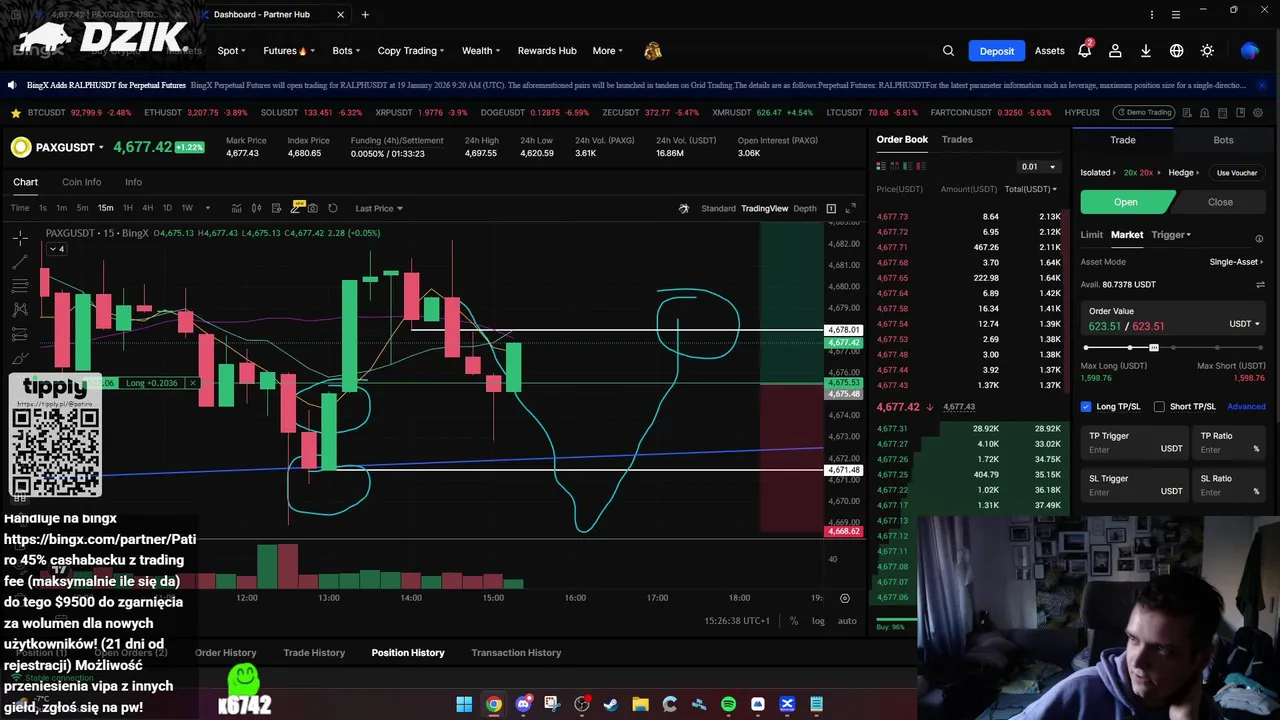Switch chart mode to Standard
The height and width of the screenshot is (720, 1280).
pos(718,208)
